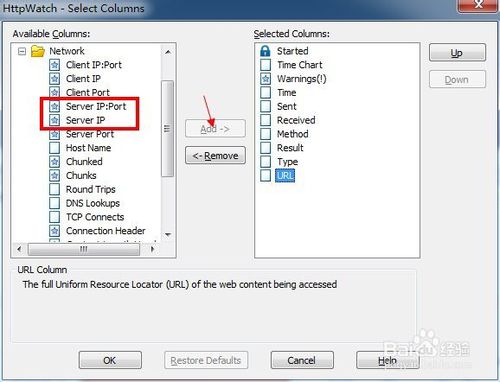Select Chunks column entry
Screen dimensions: 500x382
pyautogui.click(x=81, y=175)
